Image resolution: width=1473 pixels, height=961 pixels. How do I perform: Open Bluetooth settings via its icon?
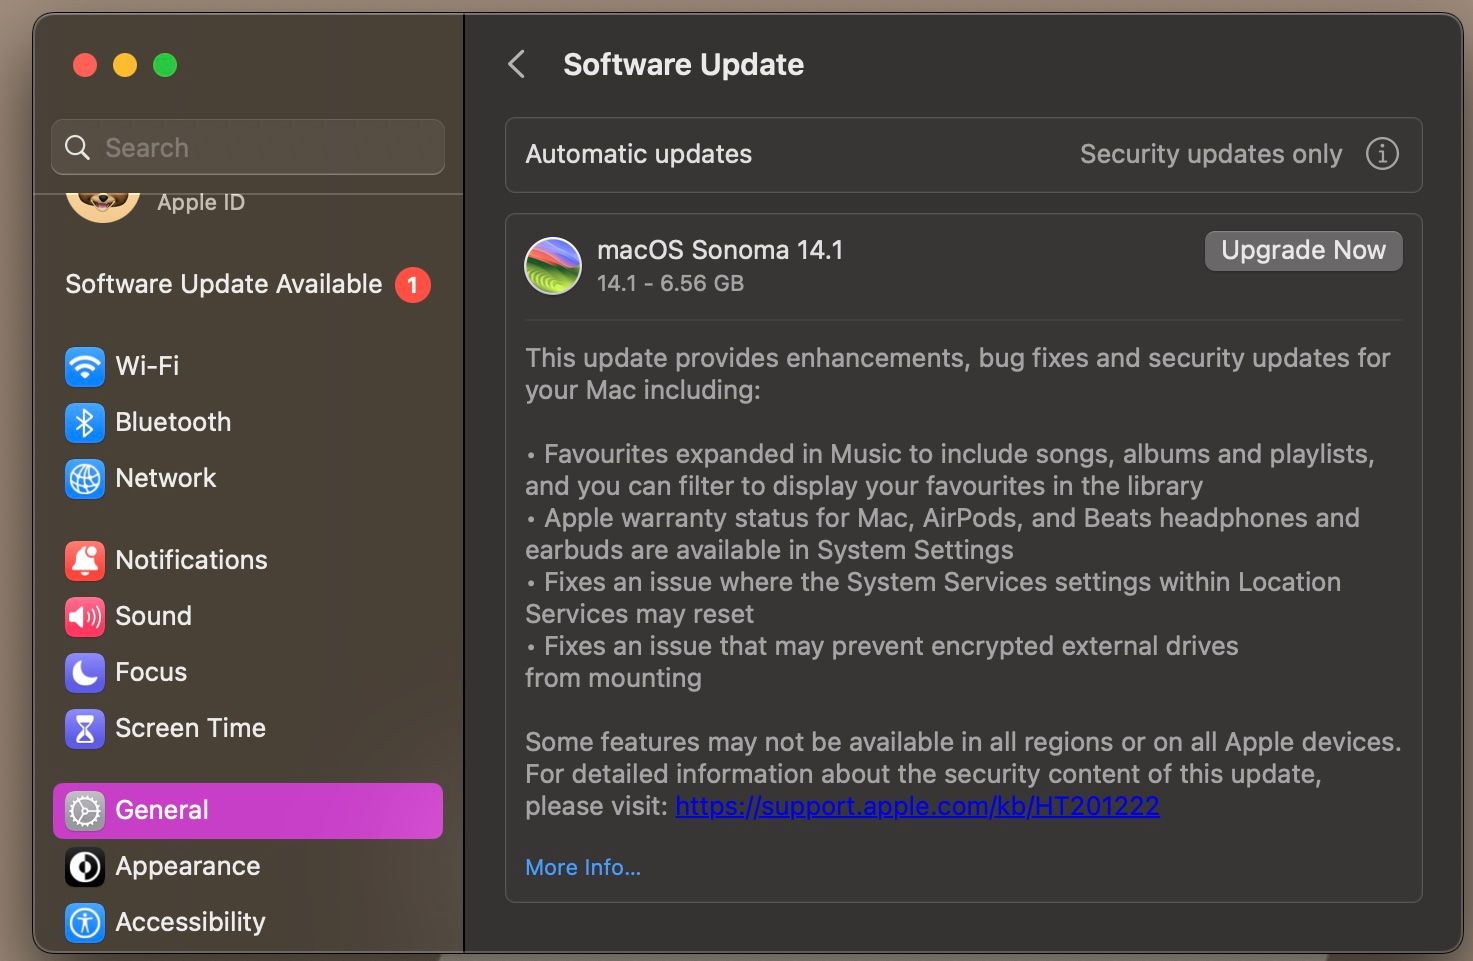click(x=85, y=422)
